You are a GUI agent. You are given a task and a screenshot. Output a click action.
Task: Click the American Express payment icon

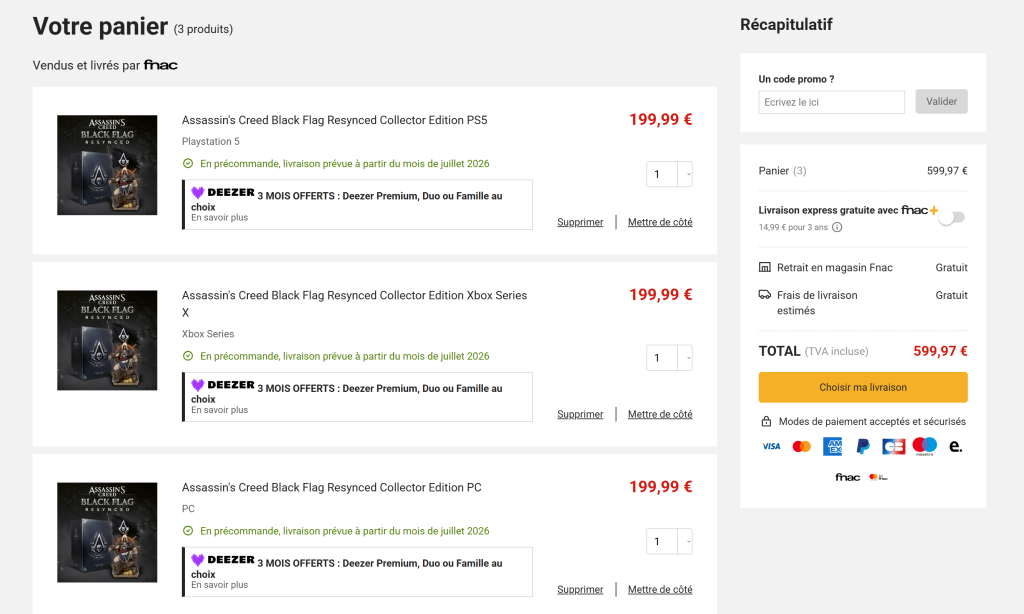[833, 446]
